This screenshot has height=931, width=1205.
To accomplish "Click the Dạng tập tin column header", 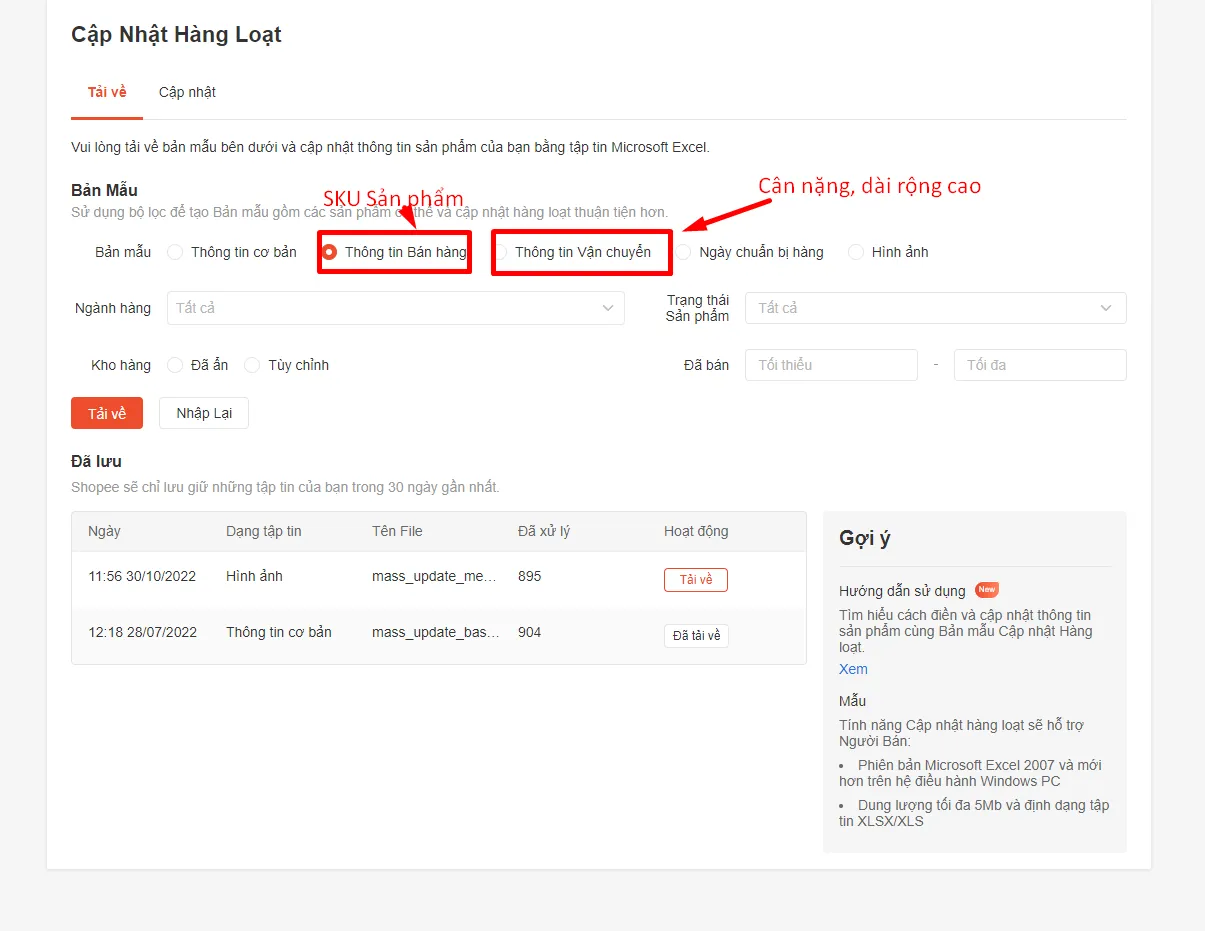I will (264, 531).
